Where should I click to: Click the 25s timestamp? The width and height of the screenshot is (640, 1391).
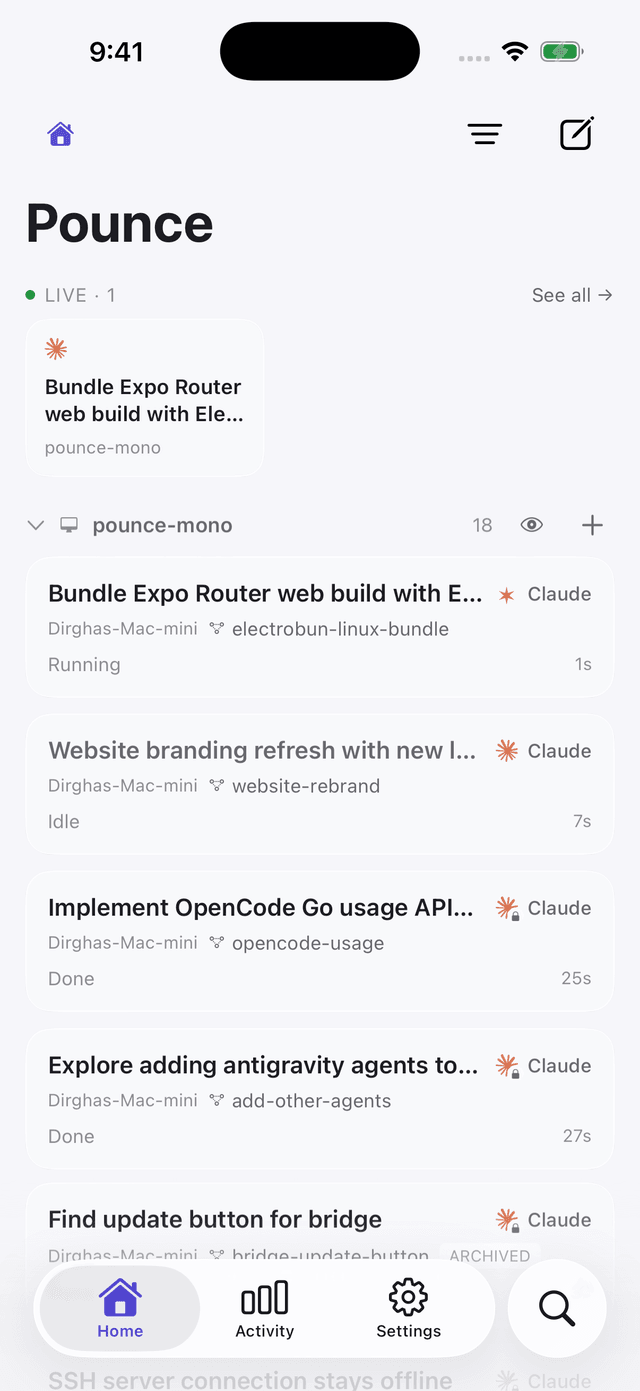tap(576, 979)
